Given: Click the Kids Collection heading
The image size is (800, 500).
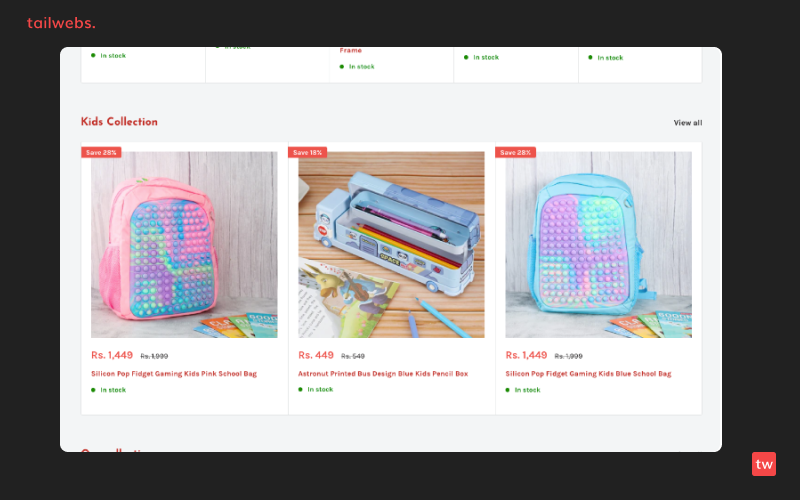Looking at the screenshot, I should click(119, 121).
